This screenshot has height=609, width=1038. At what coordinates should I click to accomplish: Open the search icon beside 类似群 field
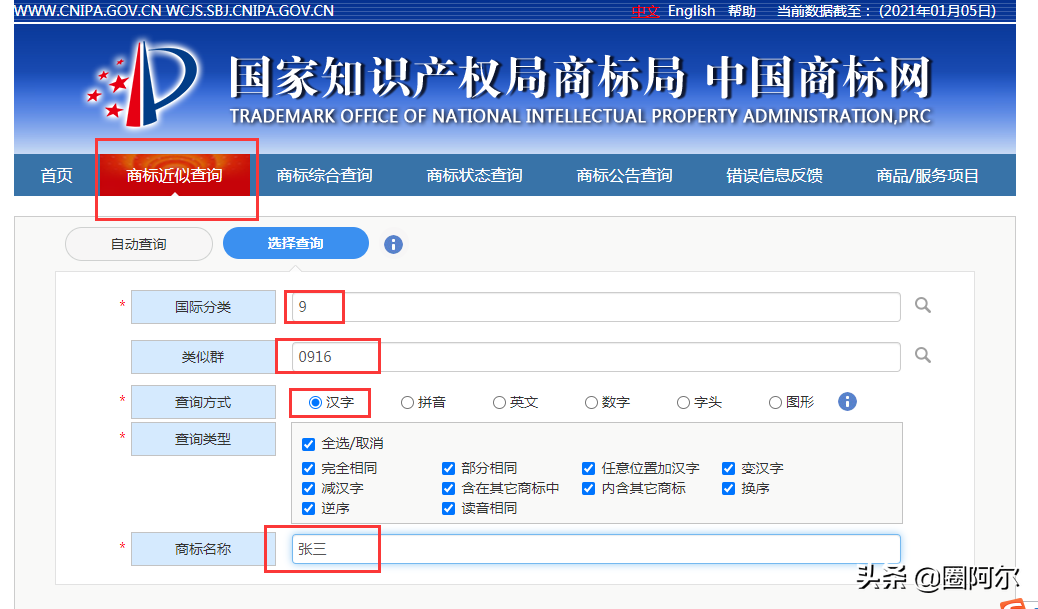coord(923,355)
